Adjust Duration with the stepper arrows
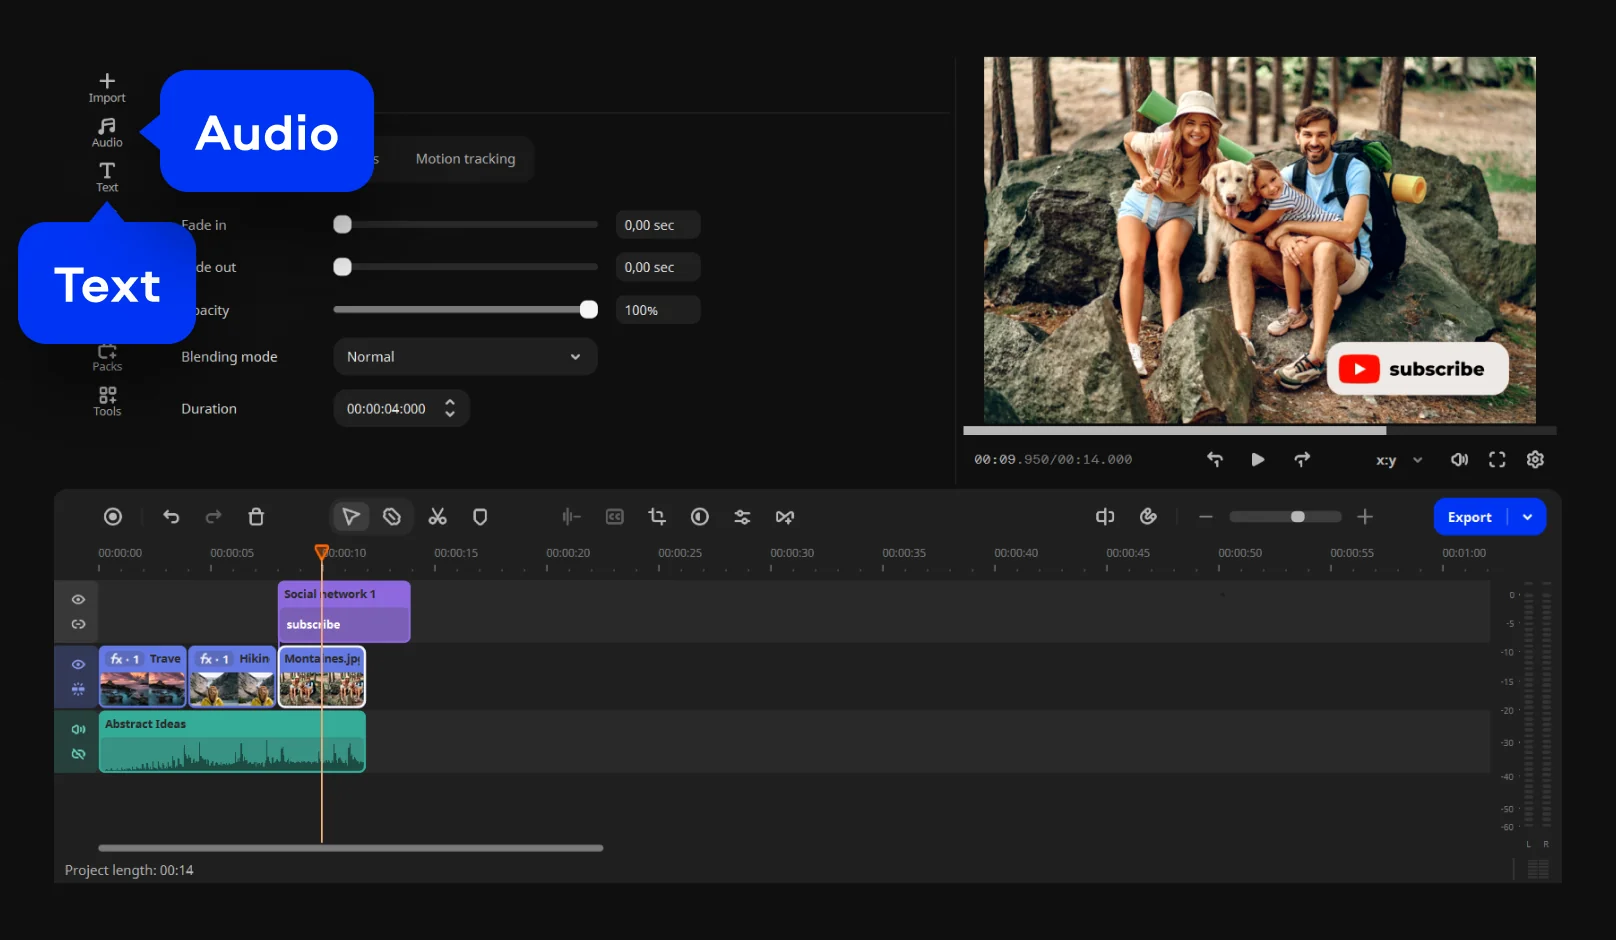Image resolution: width=1616 pixels, height=940 pixels. 450,408
